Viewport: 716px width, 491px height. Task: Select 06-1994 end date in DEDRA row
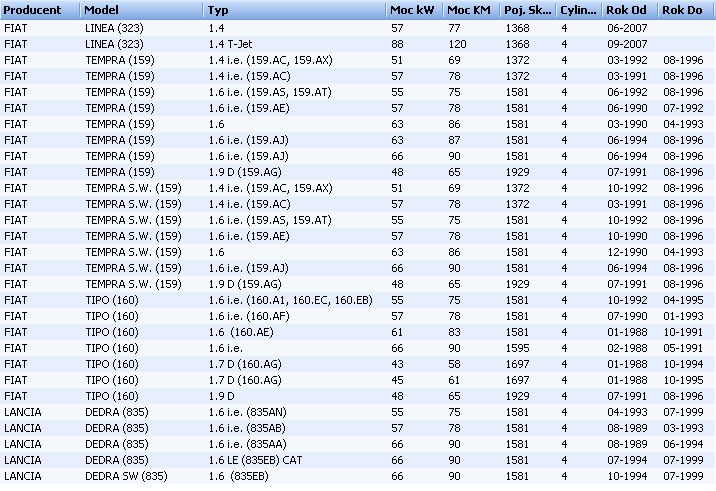click(x=683, y=444)
